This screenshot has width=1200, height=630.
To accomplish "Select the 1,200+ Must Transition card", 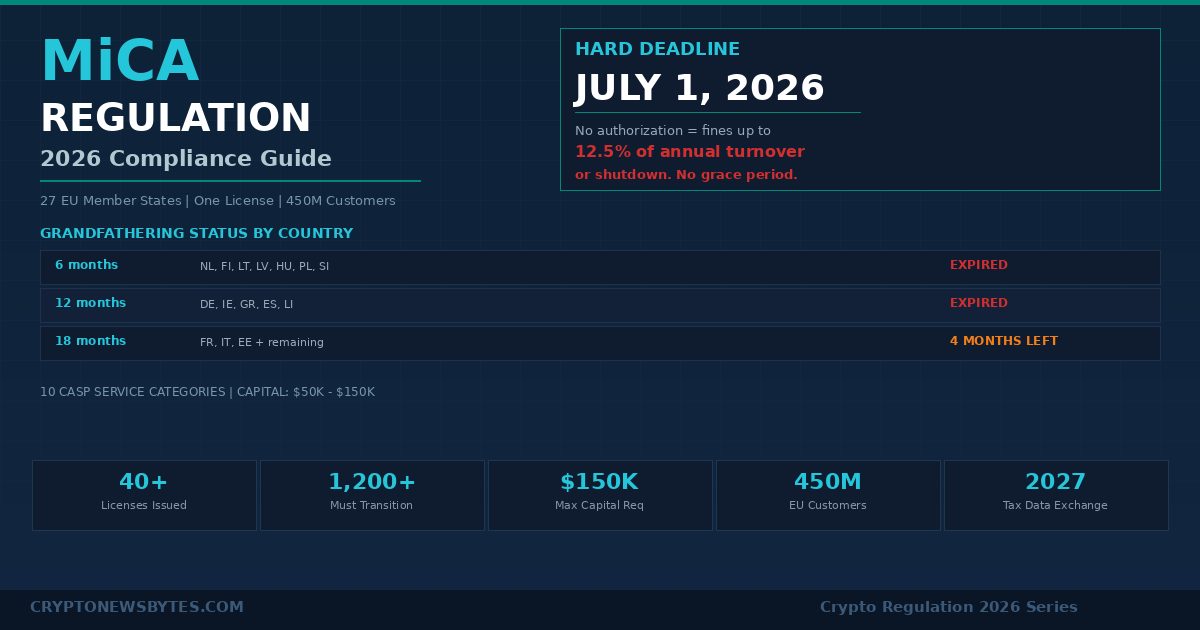I will (372, 493).
